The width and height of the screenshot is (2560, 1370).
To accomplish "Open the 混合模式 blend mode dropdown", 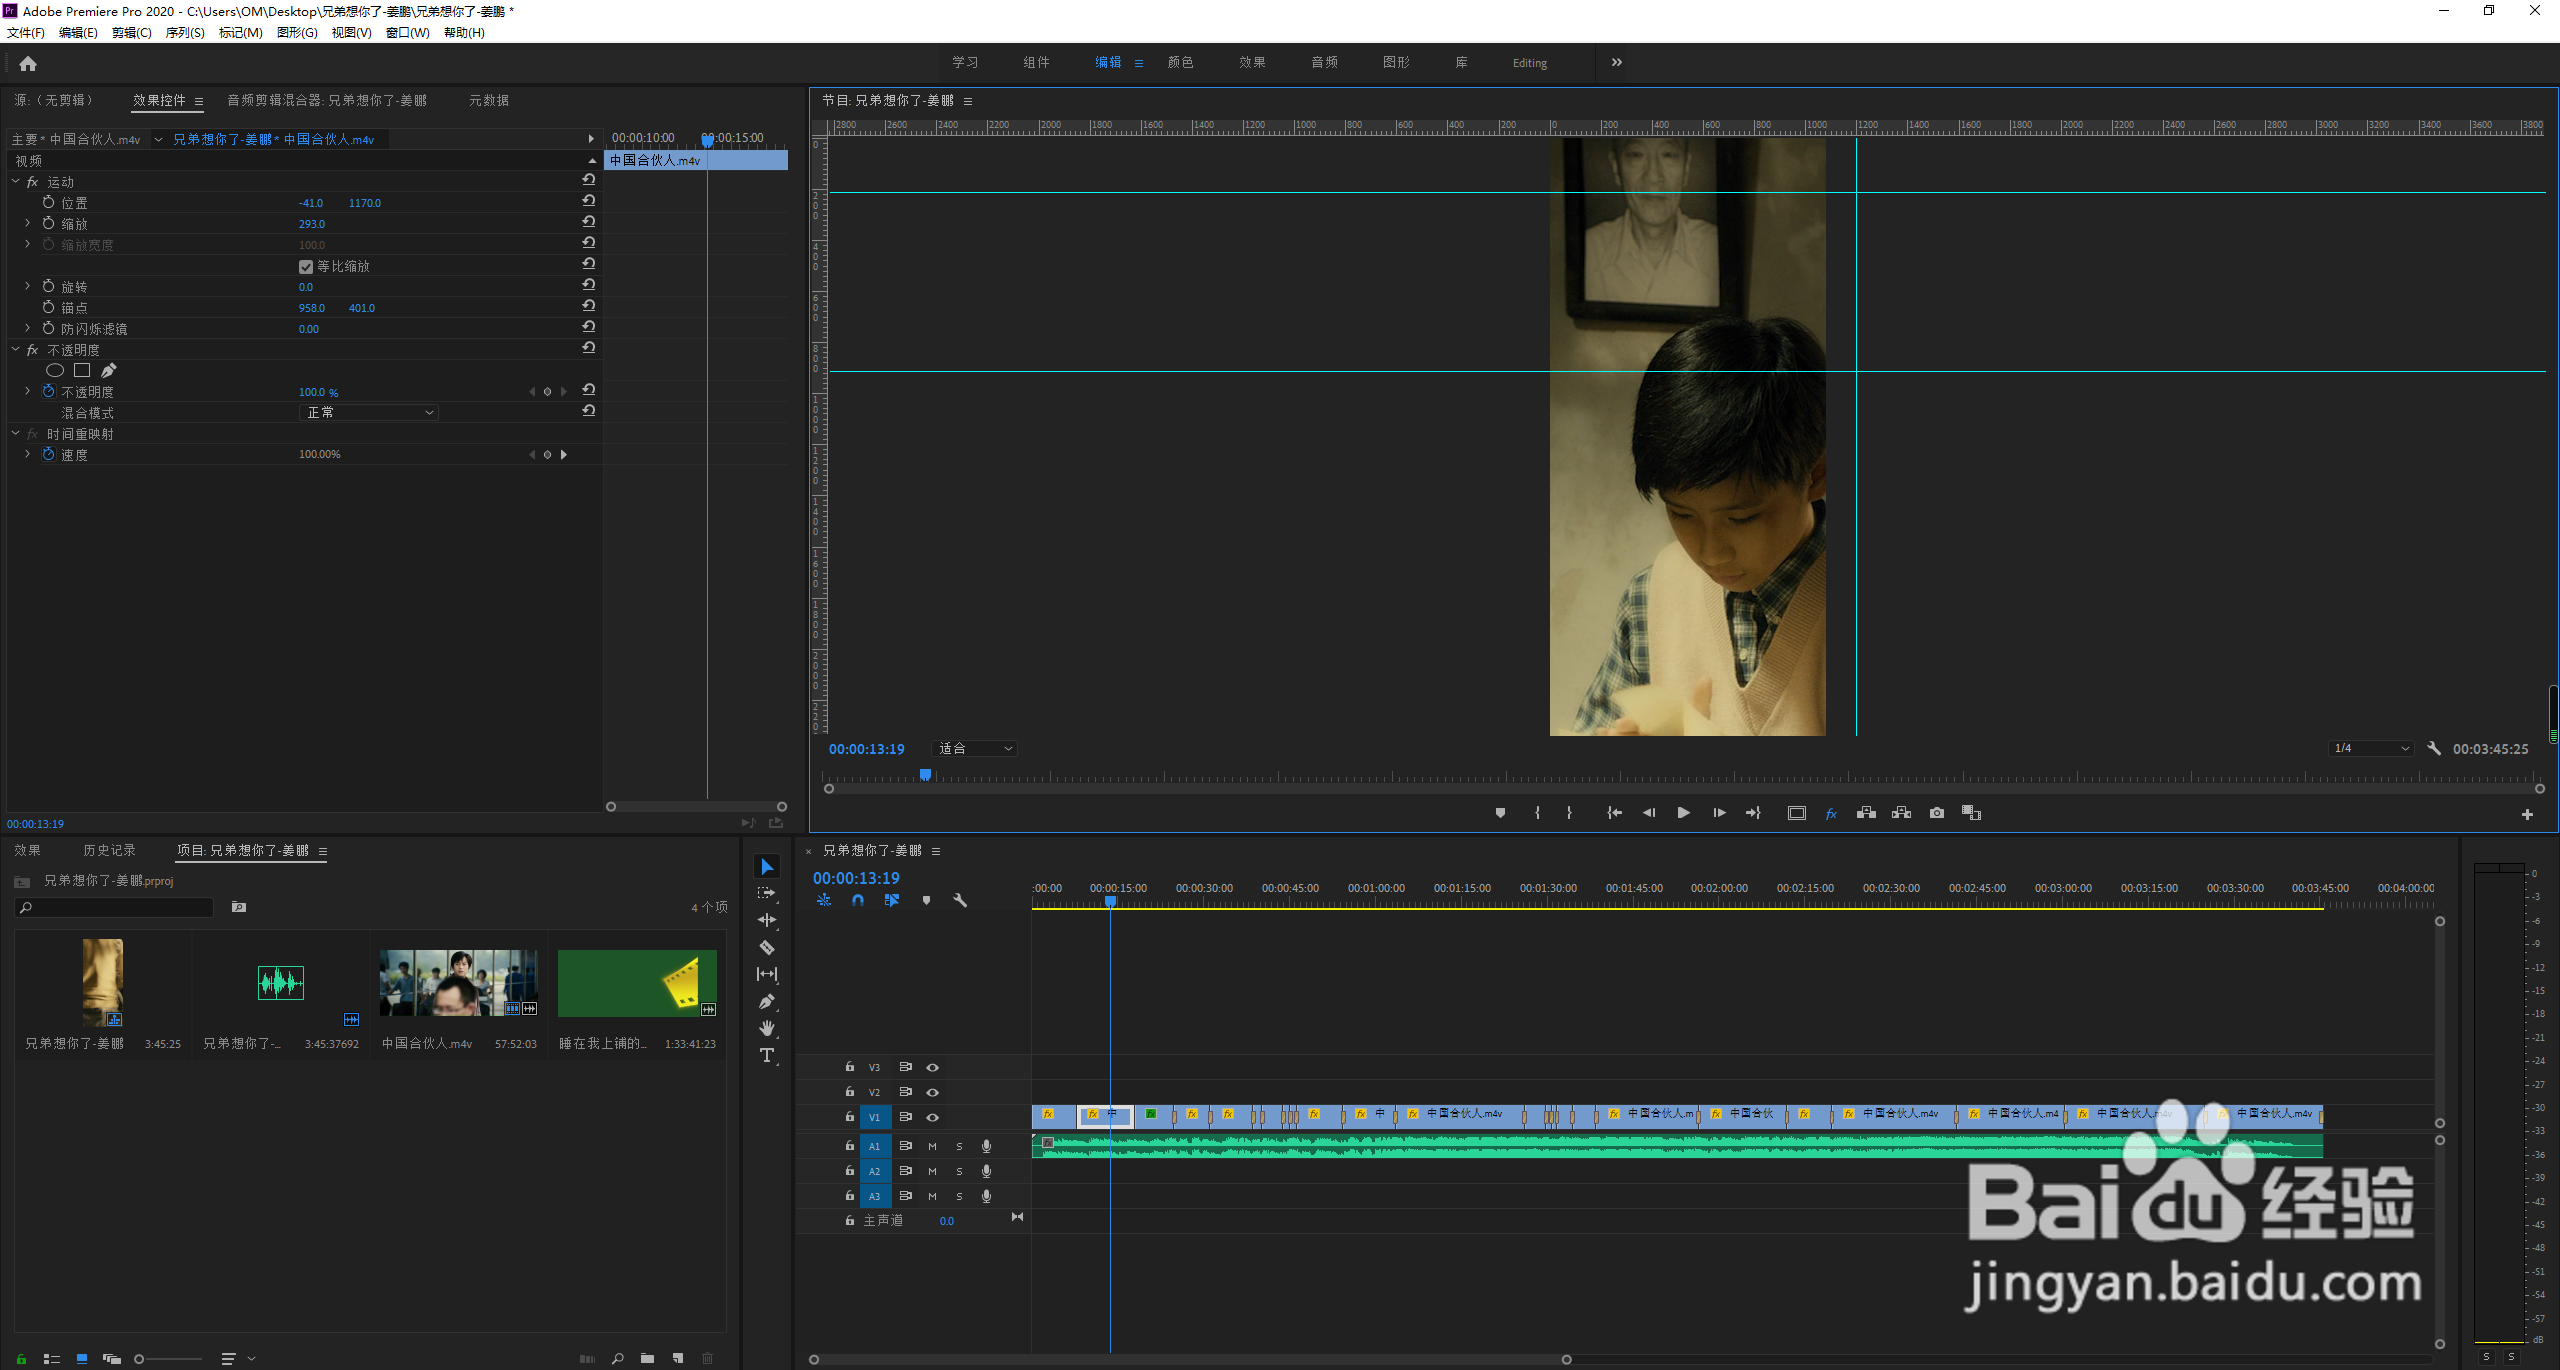I will [369, 413].
